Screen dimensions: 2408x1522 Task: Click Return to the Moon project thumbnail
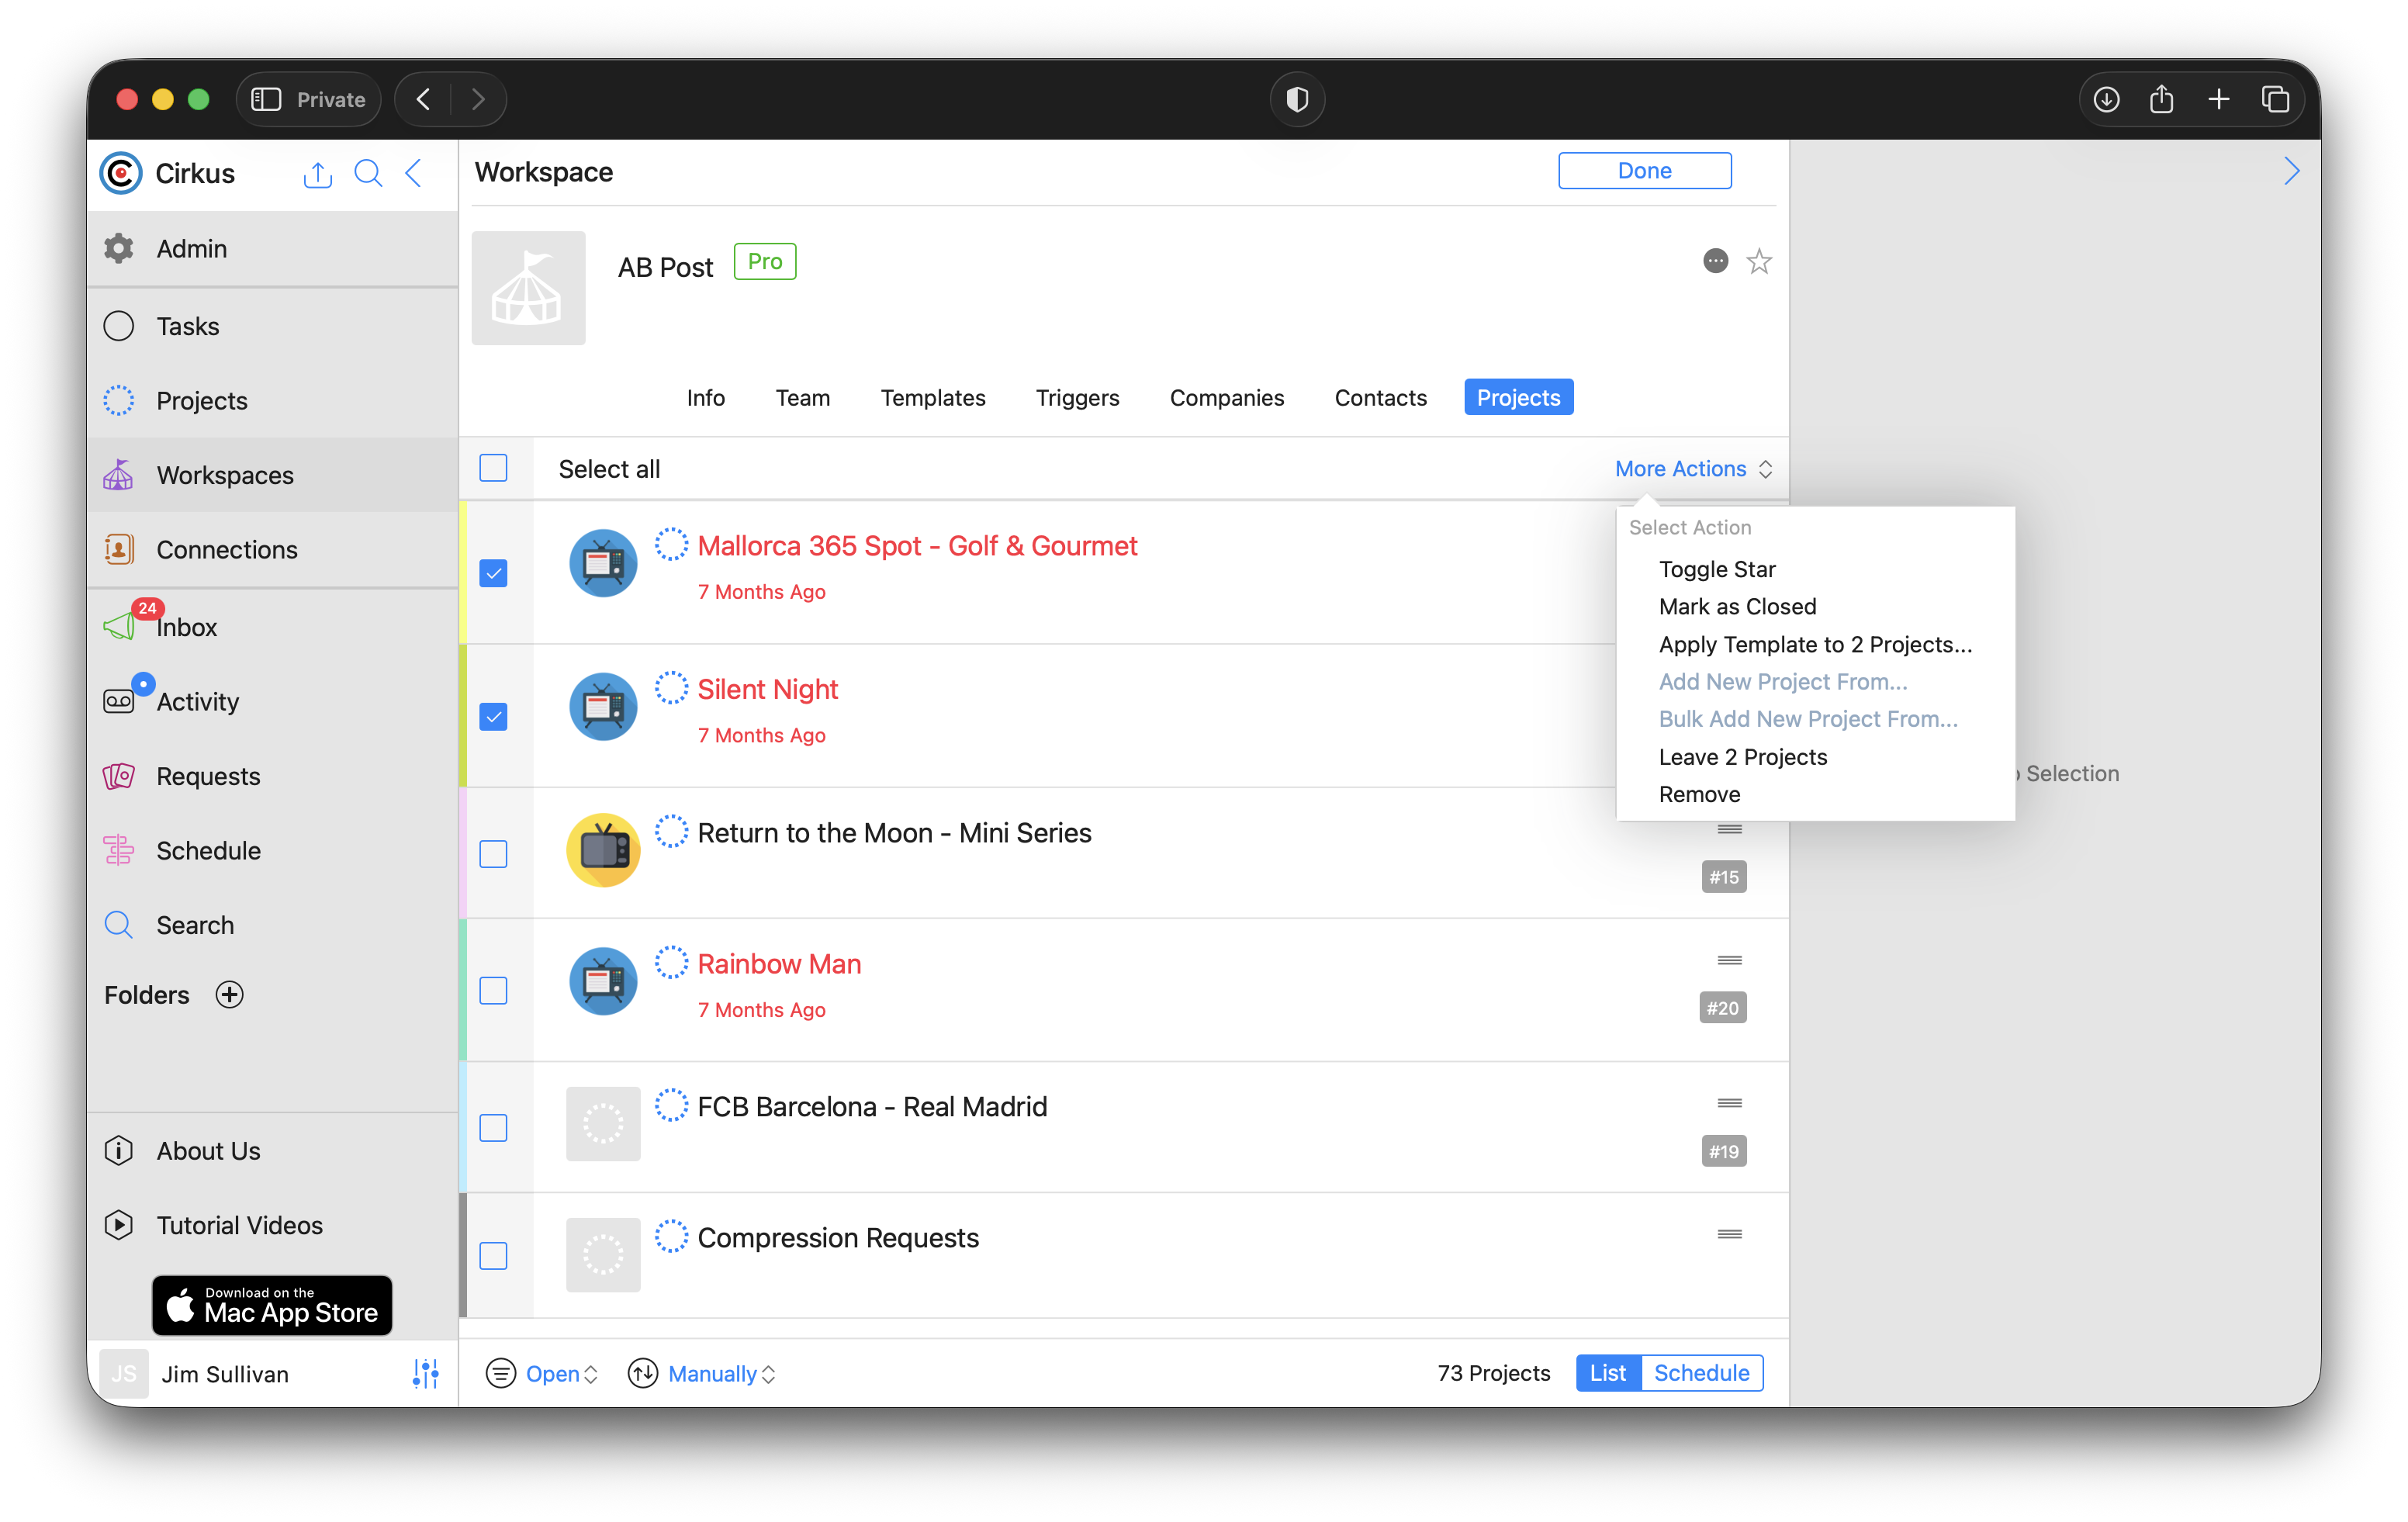pyautogui.click(x=603, y=850)
